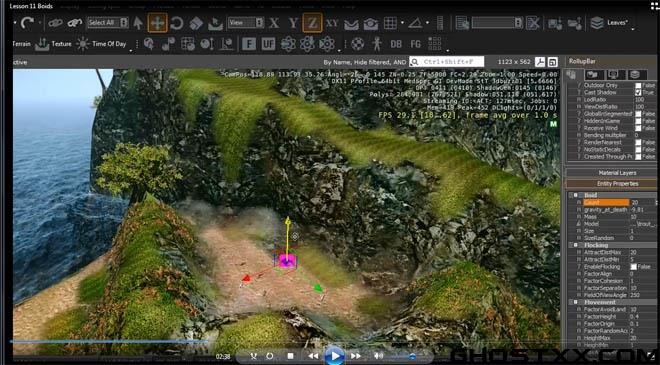Click the human figure character icon
Image resolution: width=660 pixels, height=365 pixels.
pyautogui.click(x=377, y=44)
